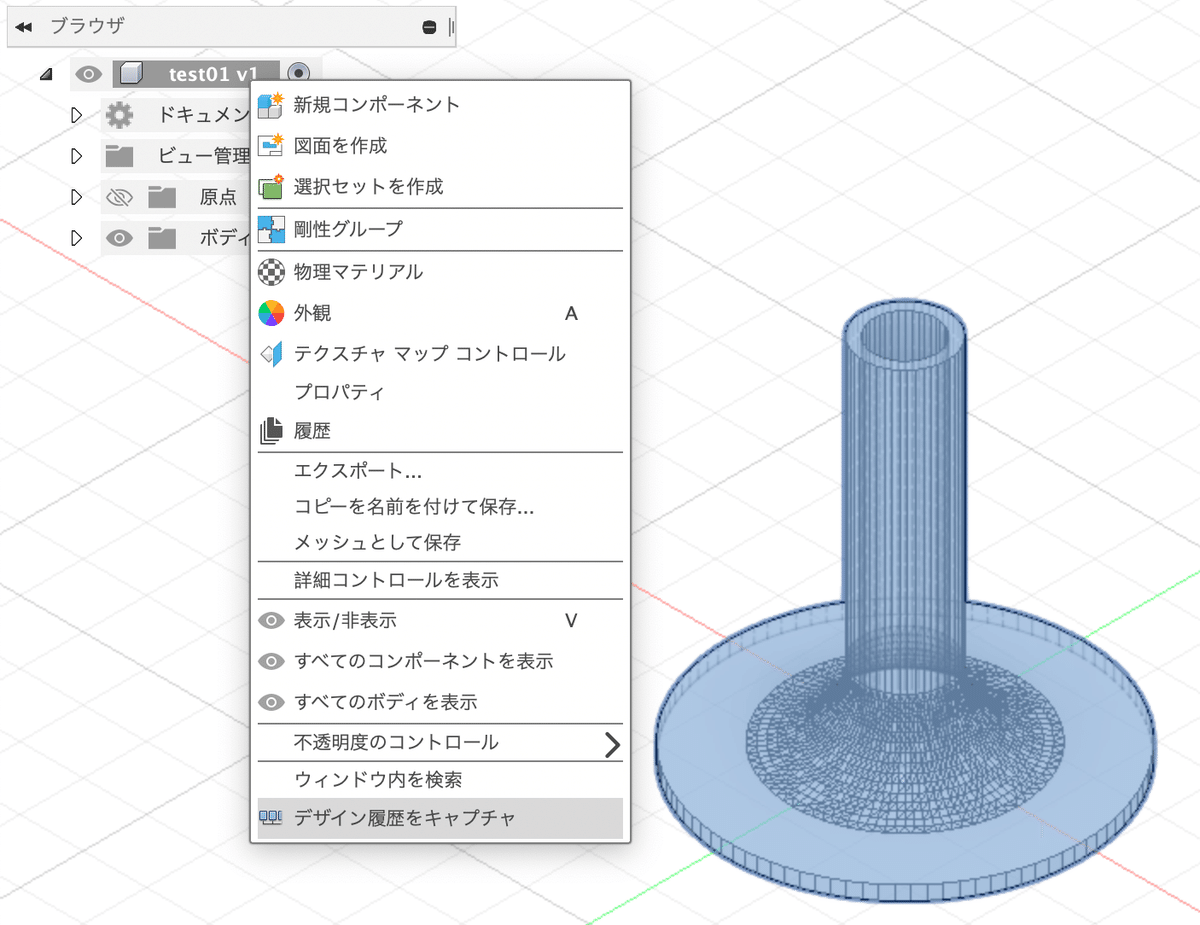Viewport: 1200px width, 925px height.
Task: Click the ブラウザ panel title
Action: 88,27
